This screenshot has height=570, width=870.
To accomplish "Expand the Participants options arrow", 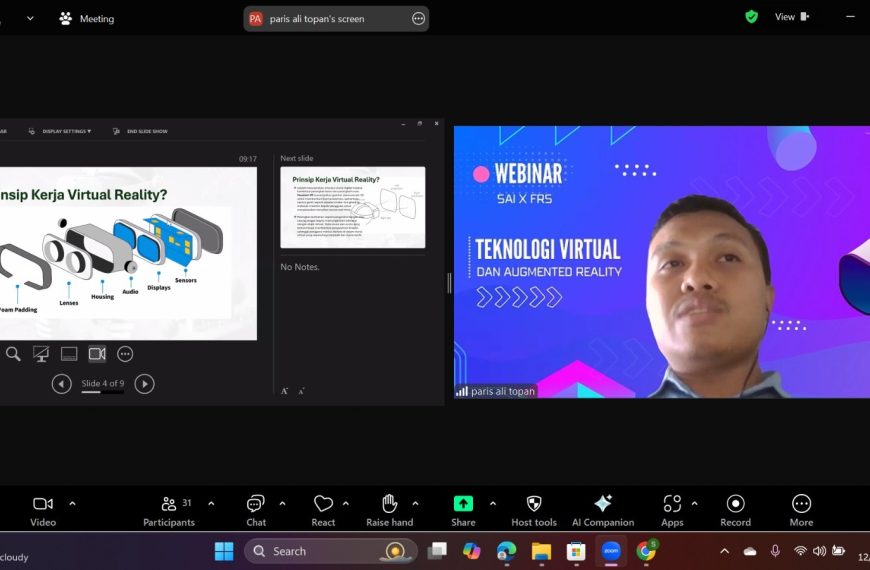I will coord(211,503).
